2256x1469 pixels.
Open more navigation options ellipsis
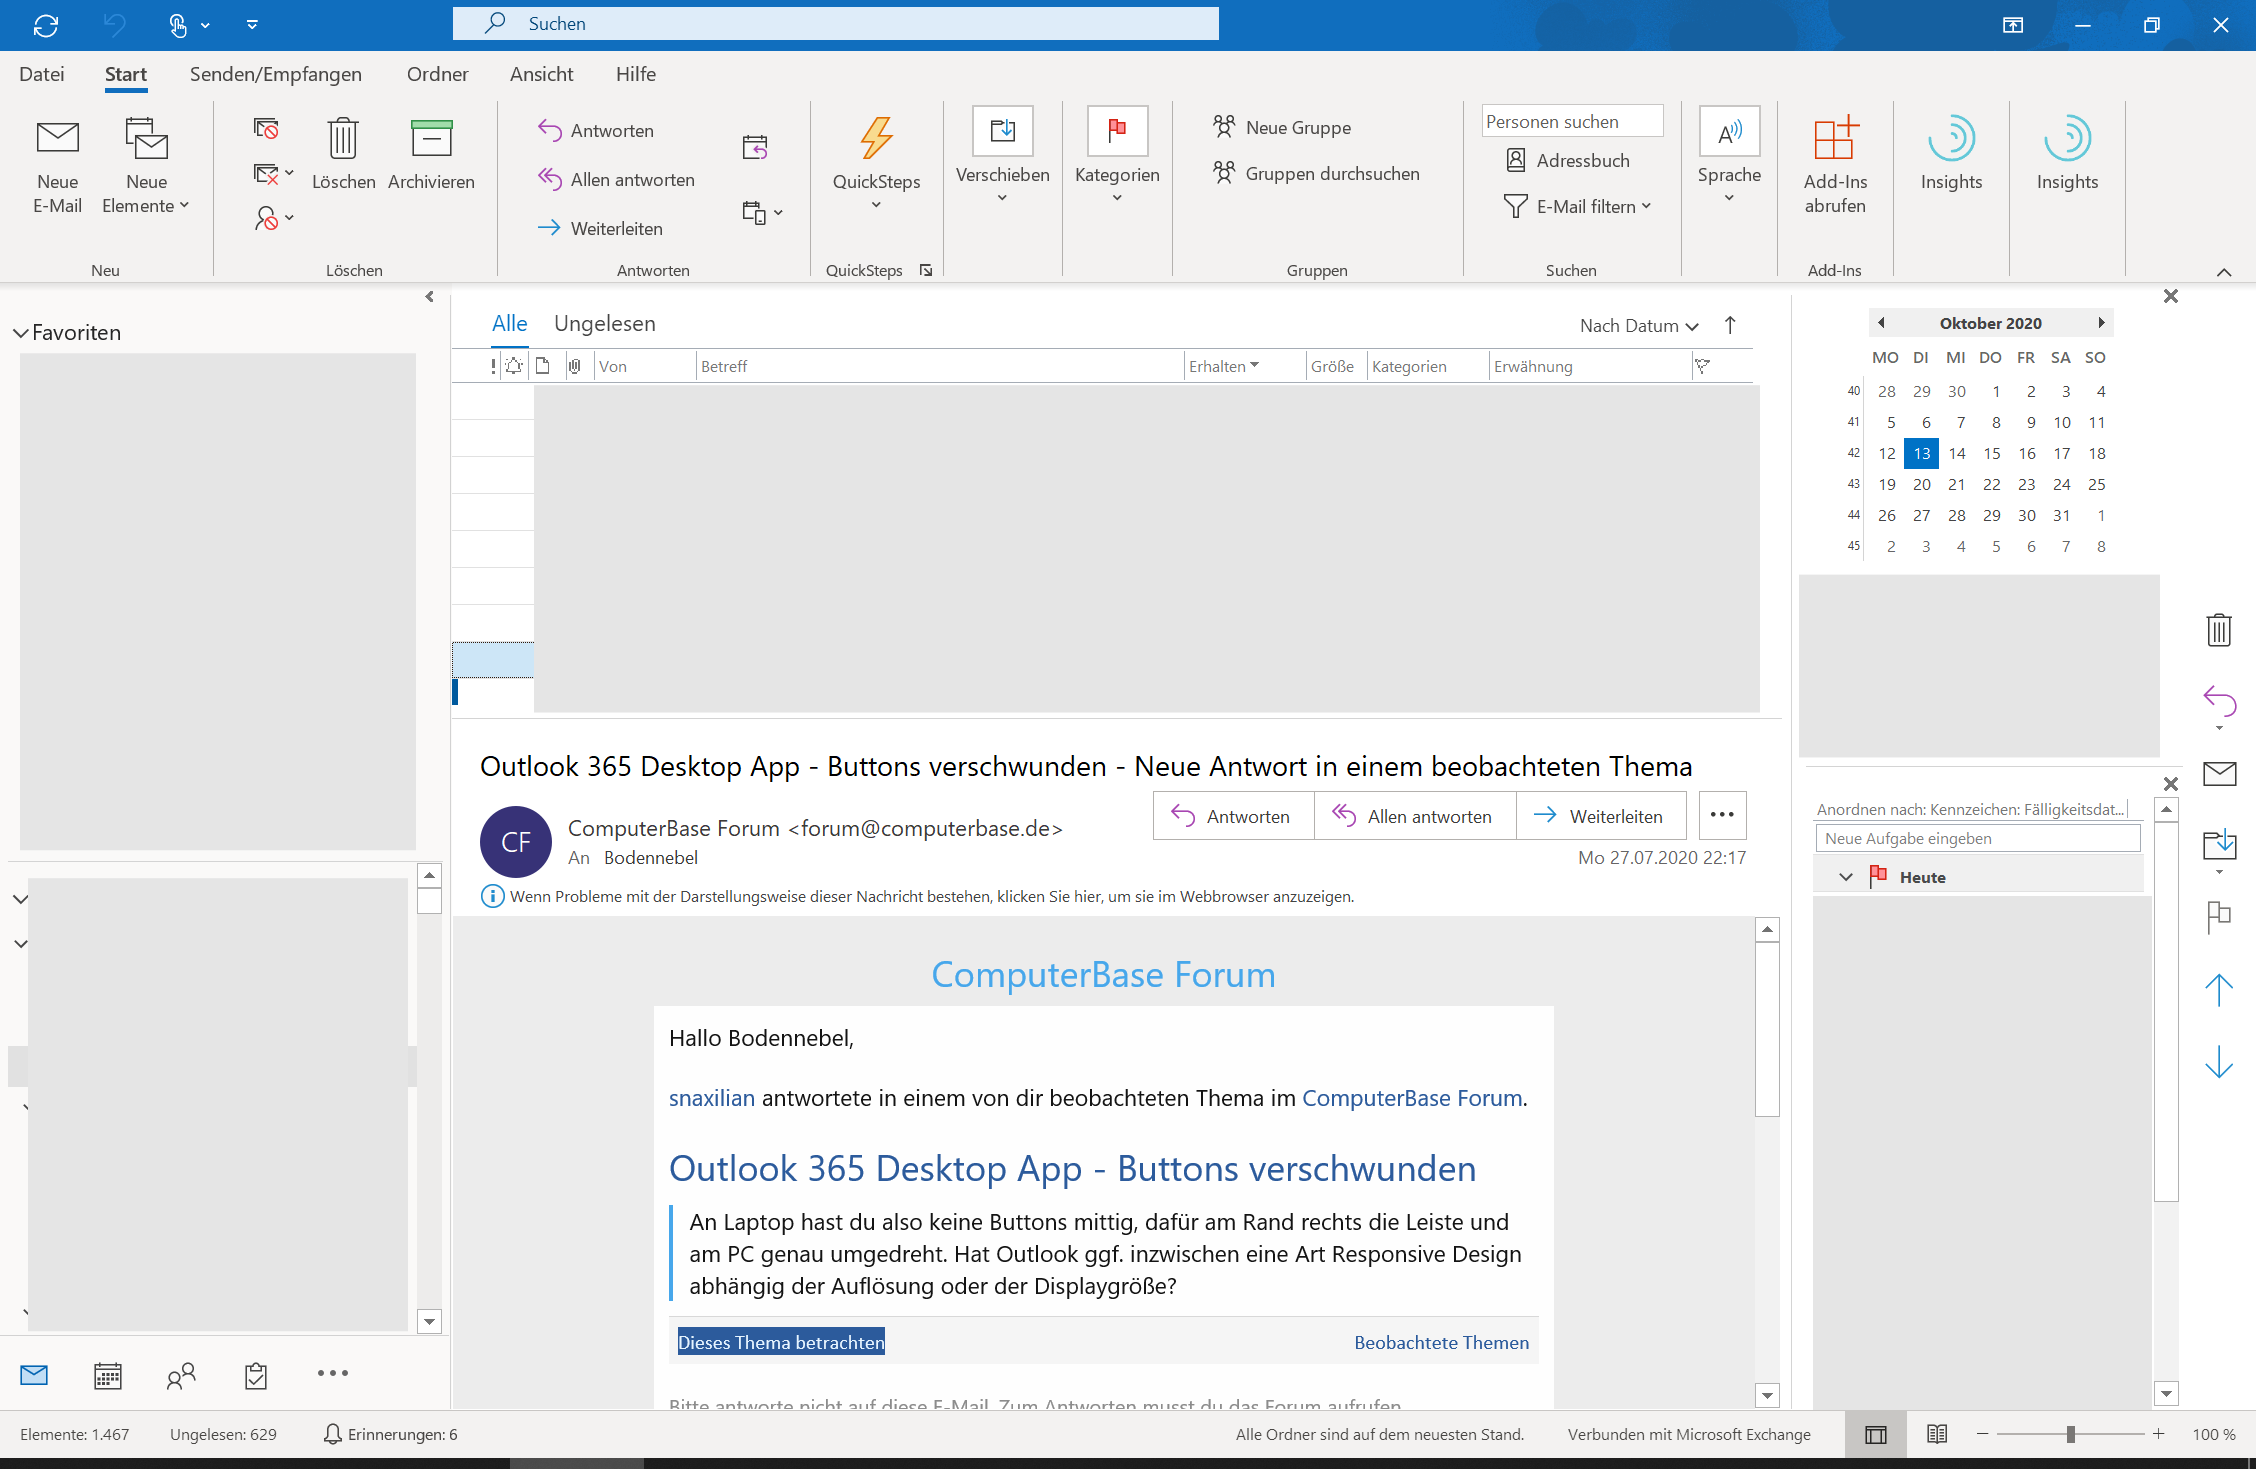[332, 1373]
